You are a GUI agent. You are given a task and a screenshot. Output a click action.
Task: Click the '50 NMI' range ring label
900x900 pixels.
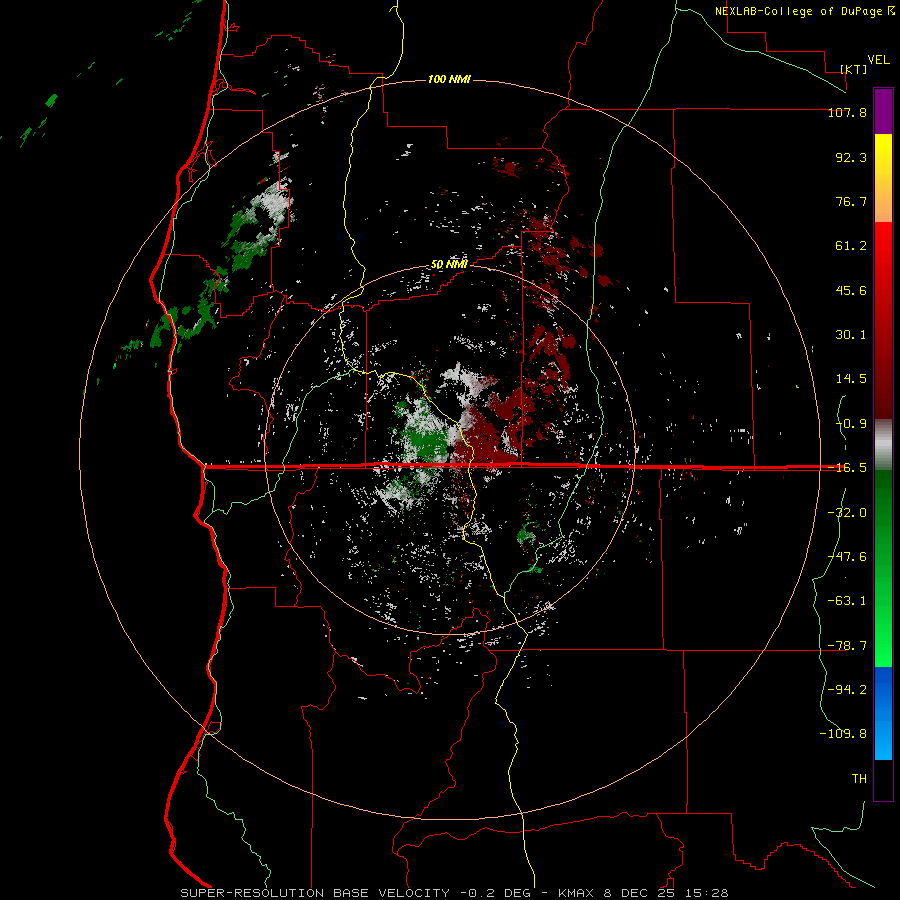(x=449, y=265)
